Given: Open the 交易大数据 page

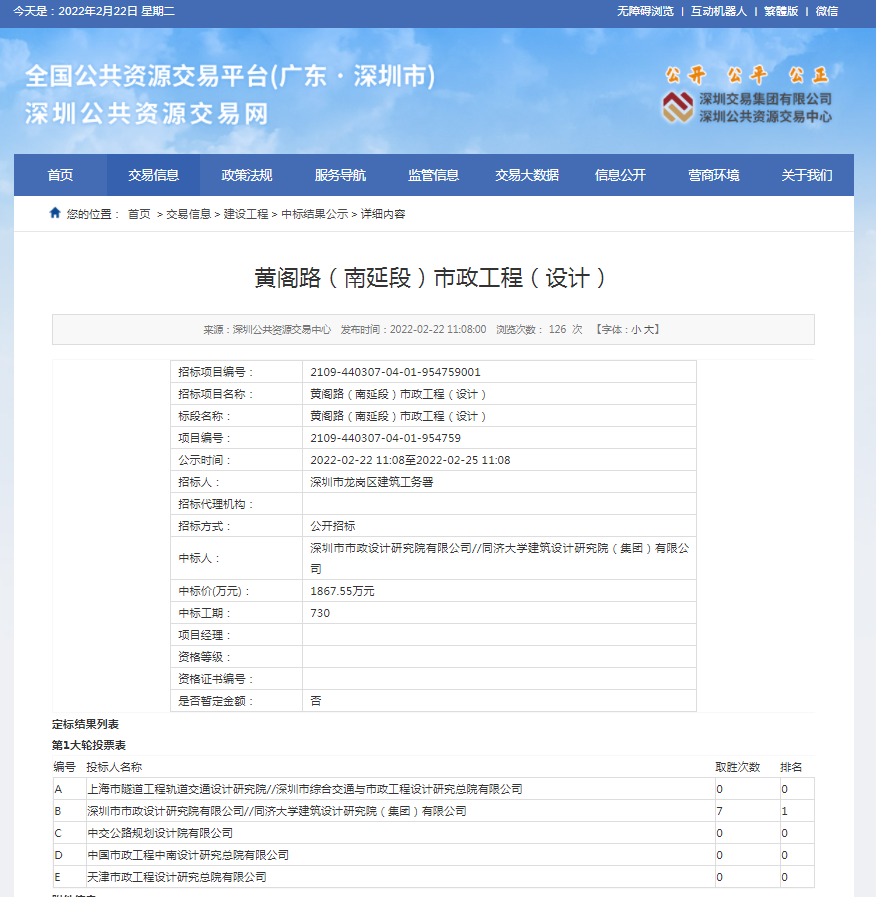Looking at the screenshot, I should (527, 175).
